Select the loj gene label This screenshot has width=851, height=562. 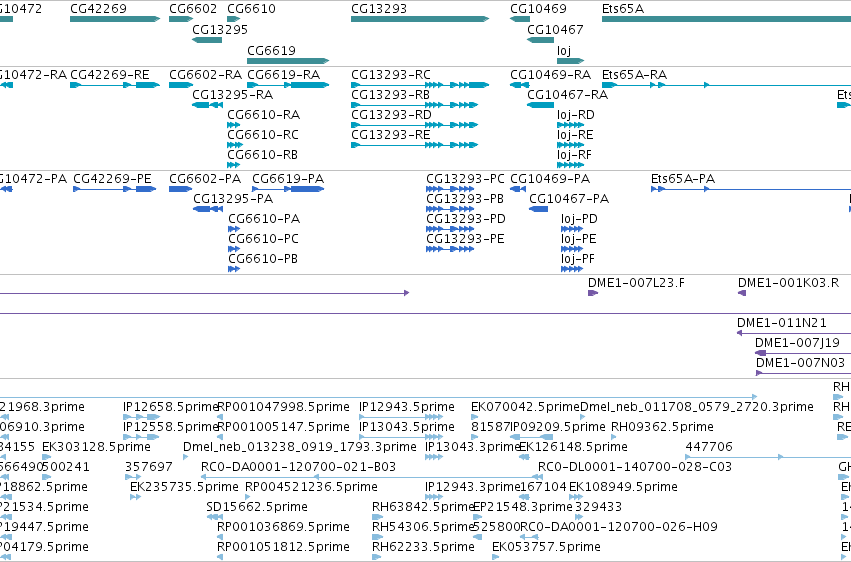pos(564,50)
